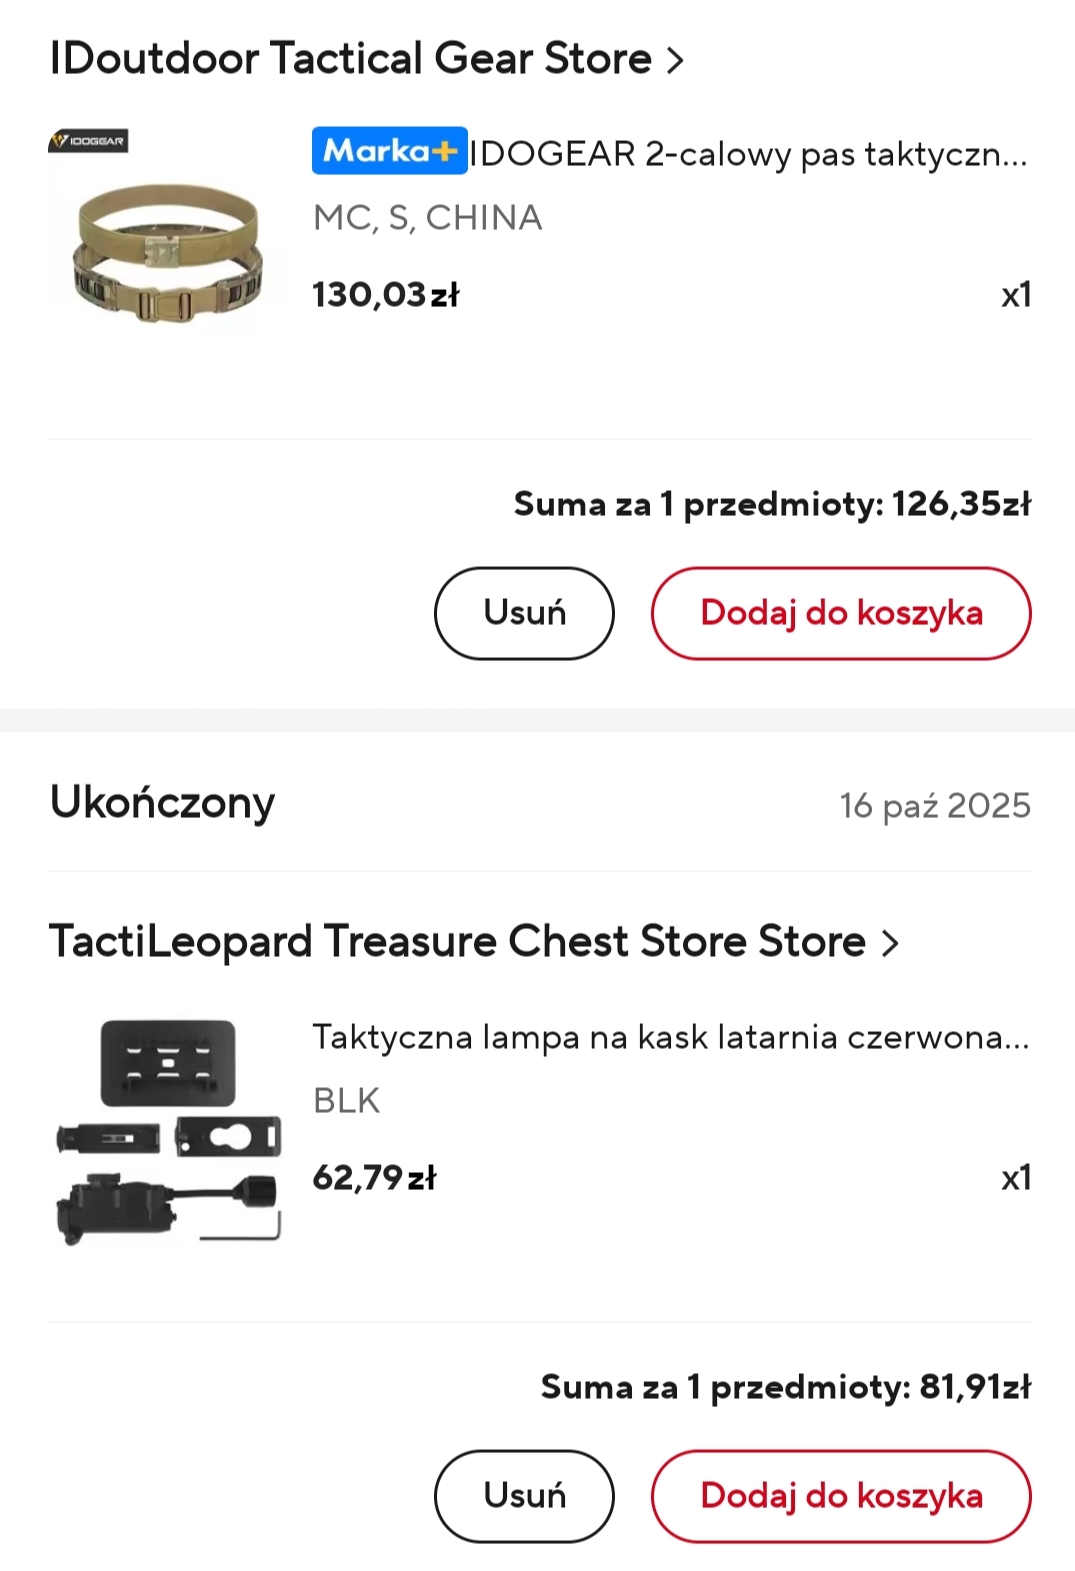Tap the Ukończony order status header
This screenshot has height=1571, width=1075.
click(162, 803)
